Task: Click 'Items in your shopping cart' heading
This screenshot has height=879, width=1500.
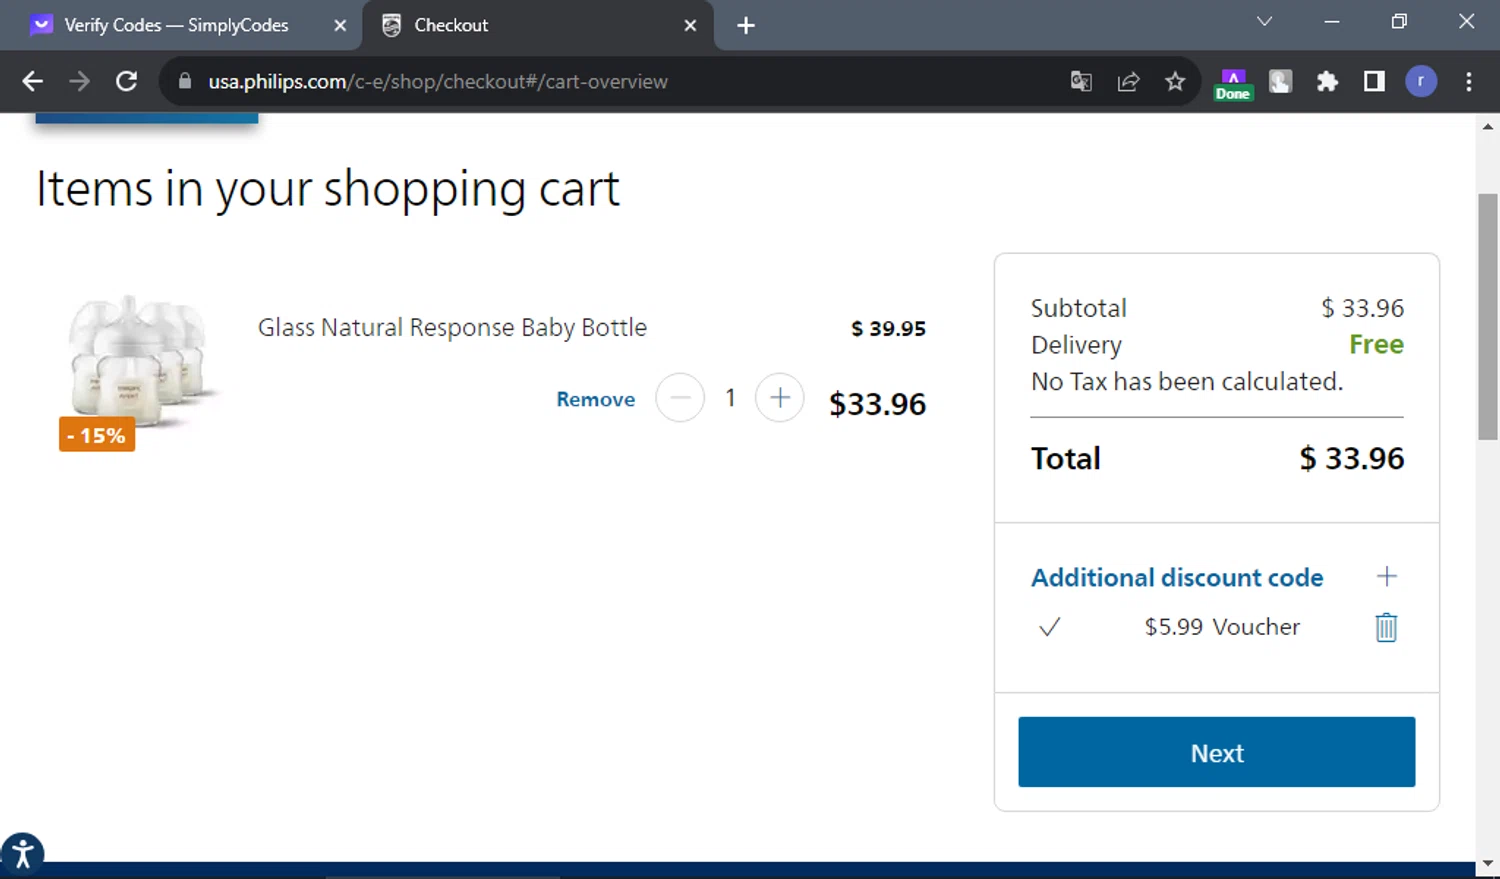Action: [328, 189]
